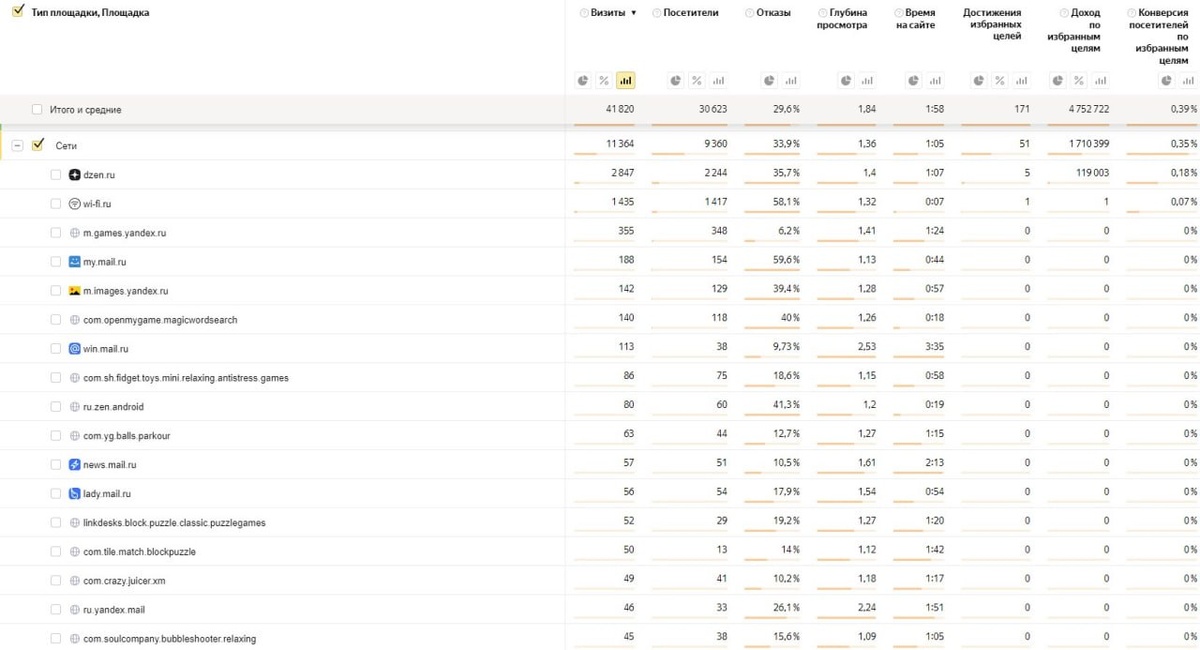
Task: Open the news.mail.ru row
Action: tap(110, 465)
